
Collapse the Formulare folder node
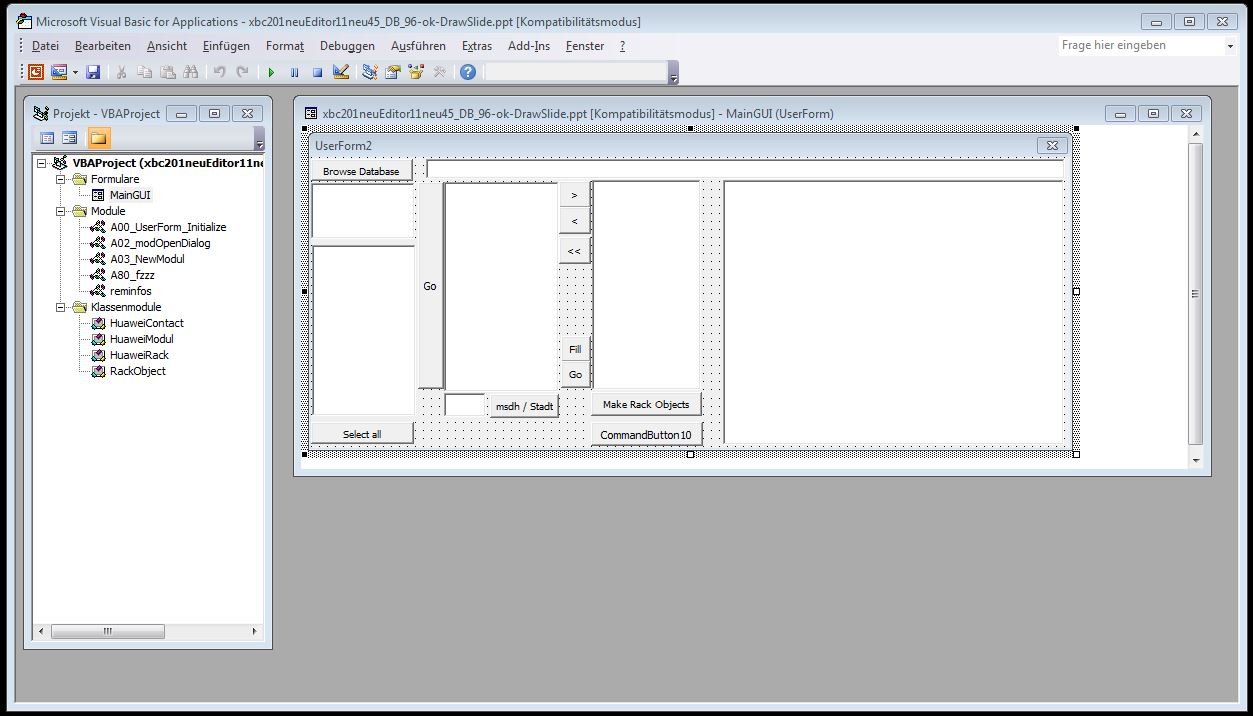pyautogui.click(x=60, y=179)
